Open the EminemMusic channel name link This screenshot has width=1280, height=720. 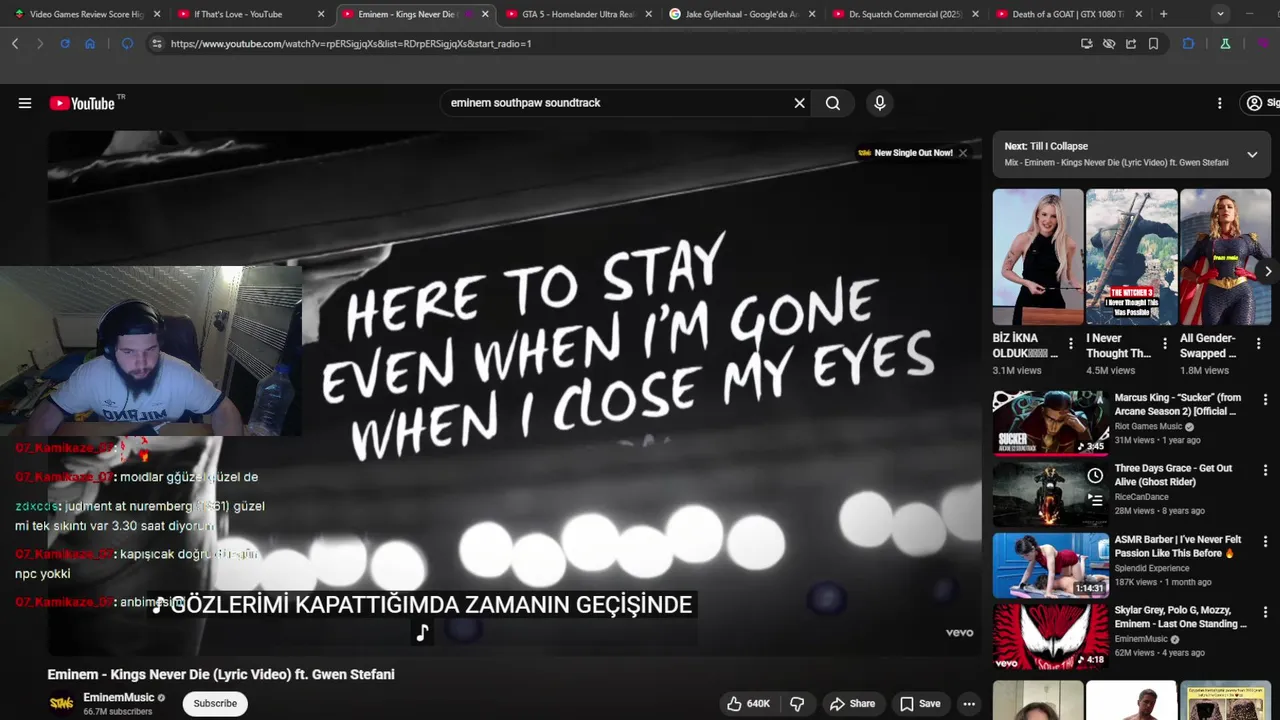coord(119,697)
